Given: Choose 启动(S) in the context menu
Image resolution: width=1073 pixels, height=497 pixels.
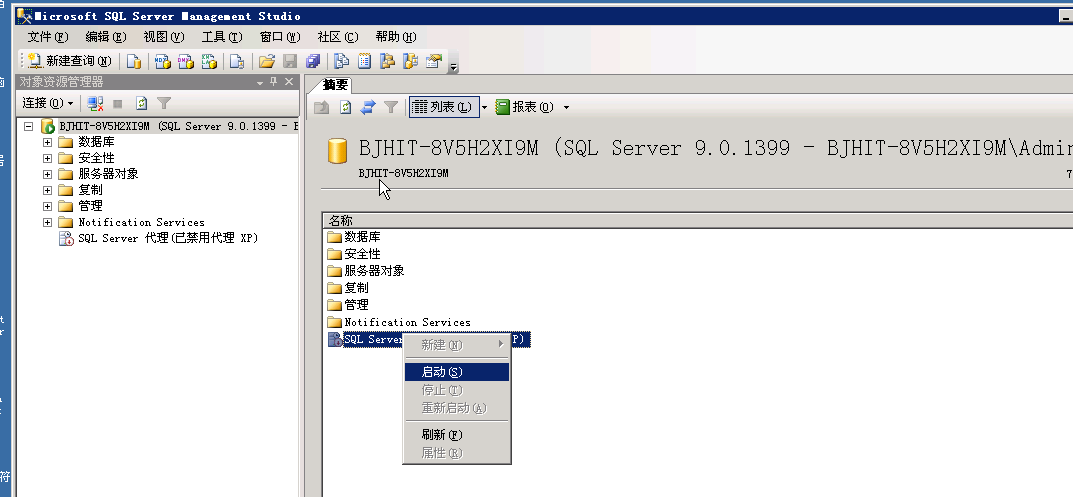Looking at the screenshot, I should click(456, 372).
